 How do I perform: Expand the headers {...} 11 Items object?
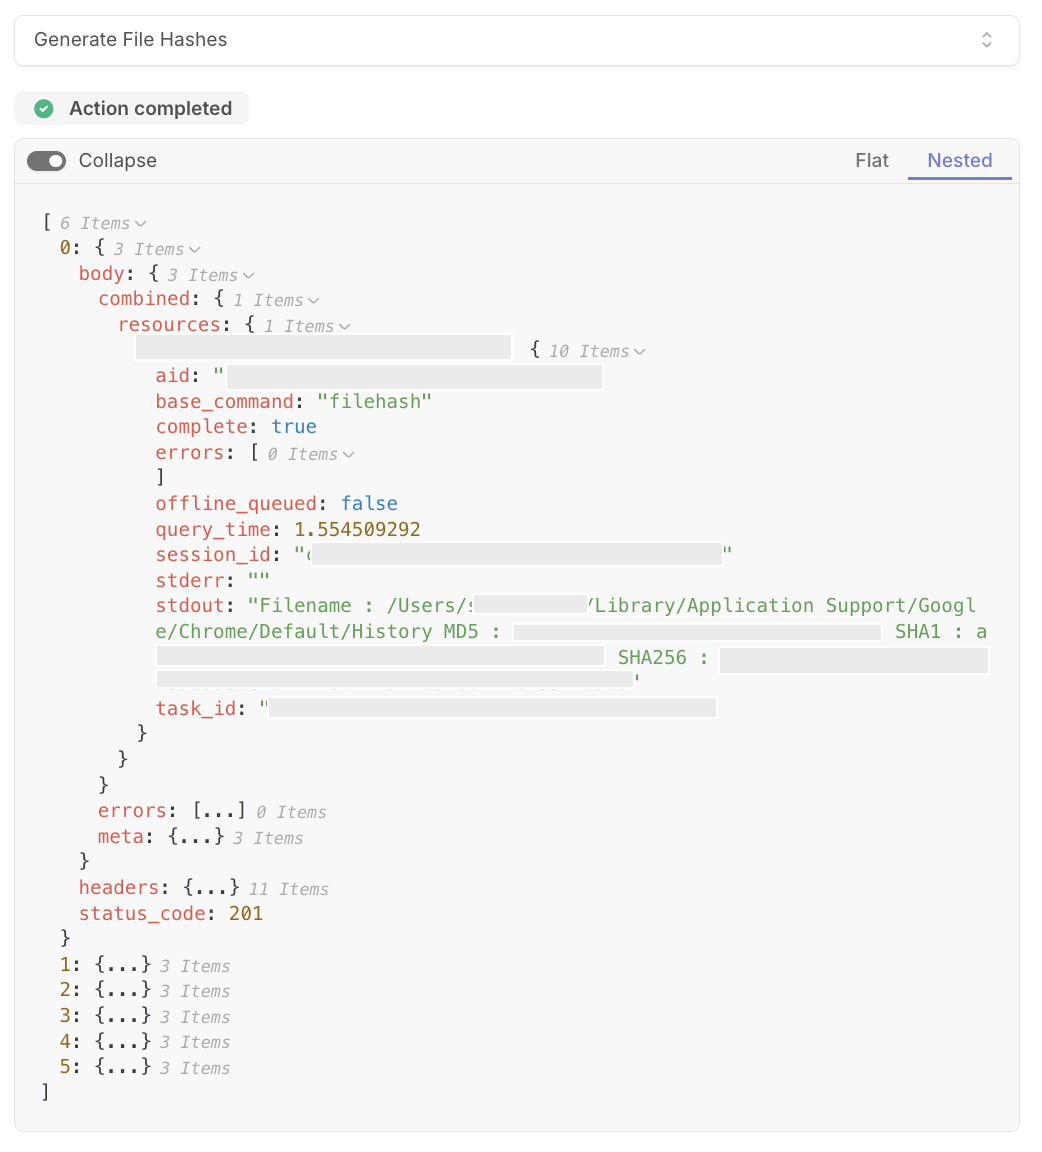coord(211,888)
